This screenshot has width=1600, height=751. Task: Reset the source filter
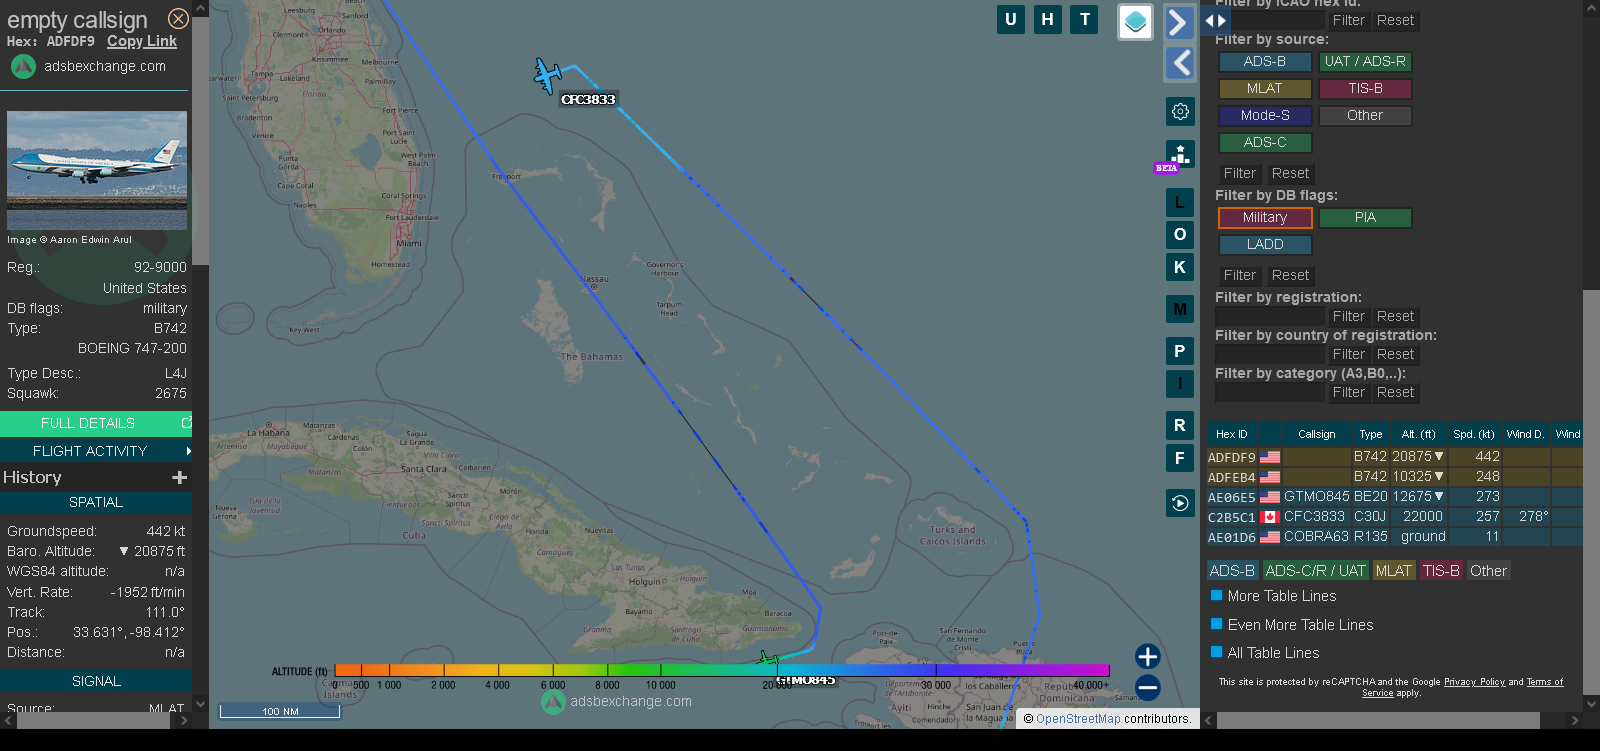1290,174
